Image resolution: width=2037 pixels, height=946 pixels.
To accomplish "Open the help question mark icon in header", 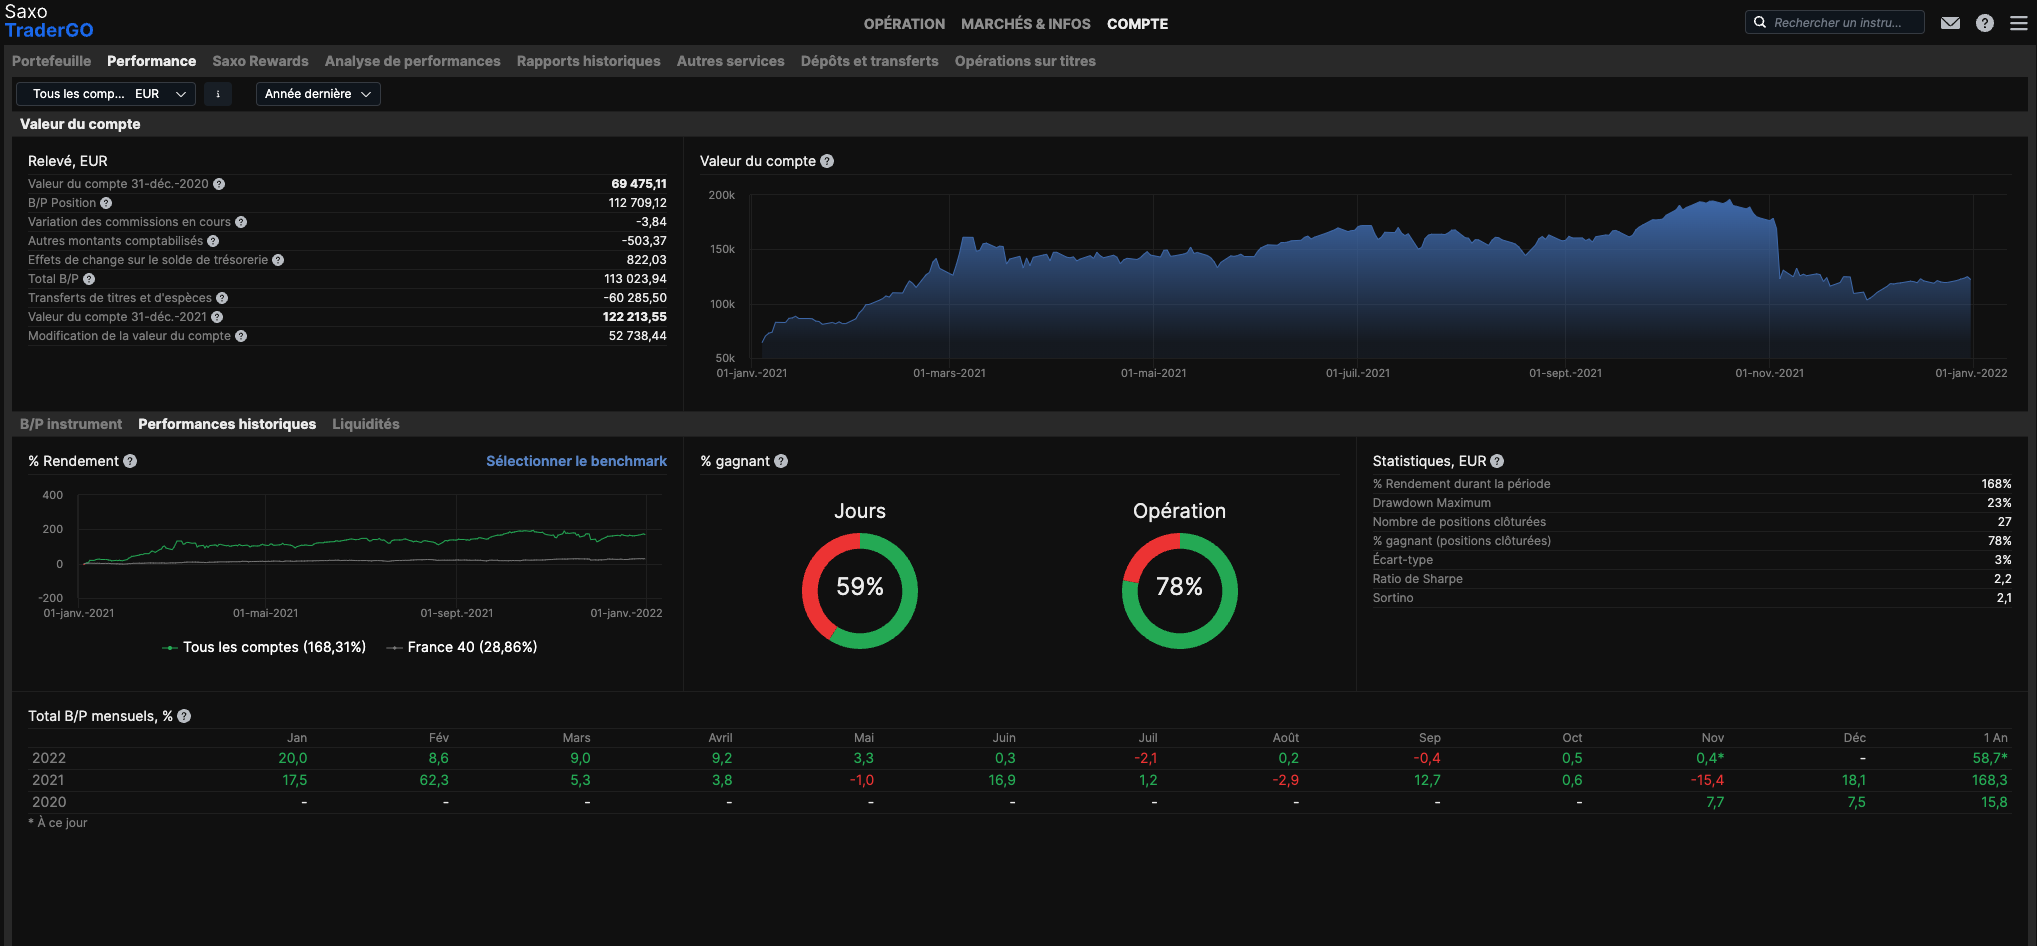I will pos(1985,23).
